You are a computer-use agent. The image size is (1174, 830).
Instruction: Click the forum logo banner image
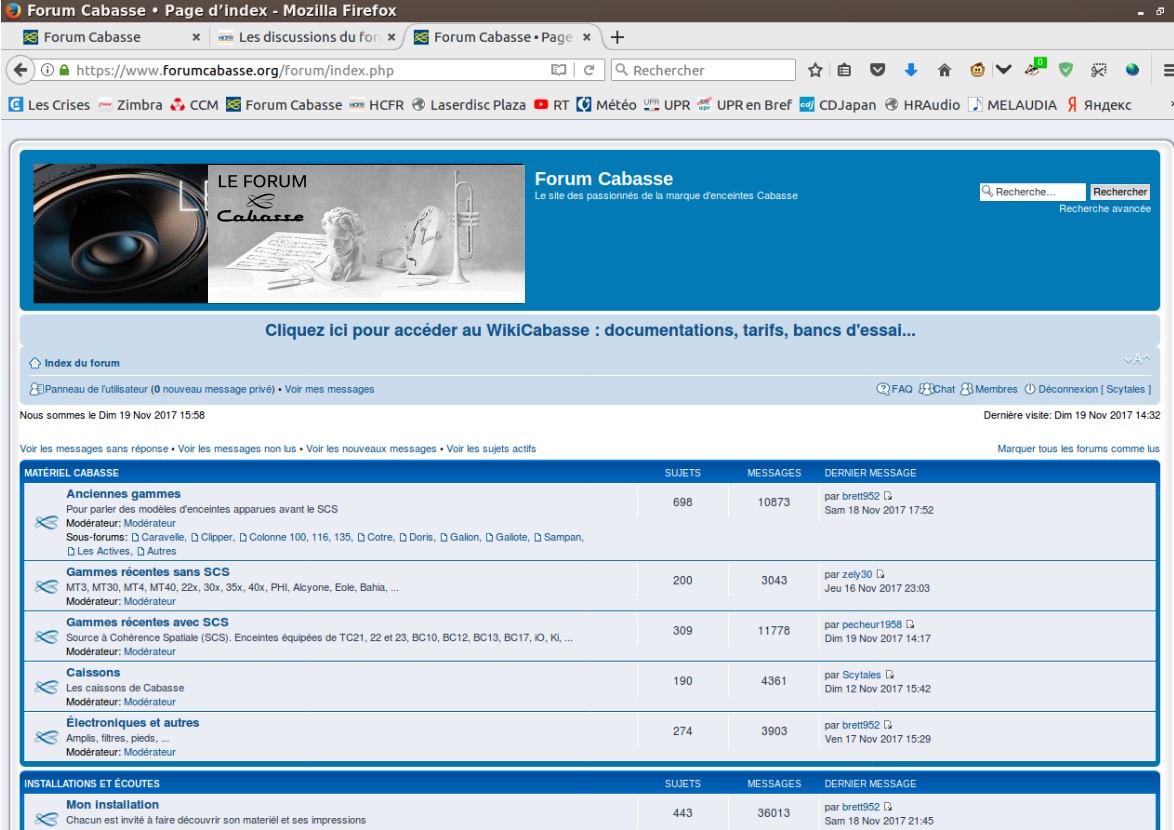pyautogui.click(x=279, y=234)
